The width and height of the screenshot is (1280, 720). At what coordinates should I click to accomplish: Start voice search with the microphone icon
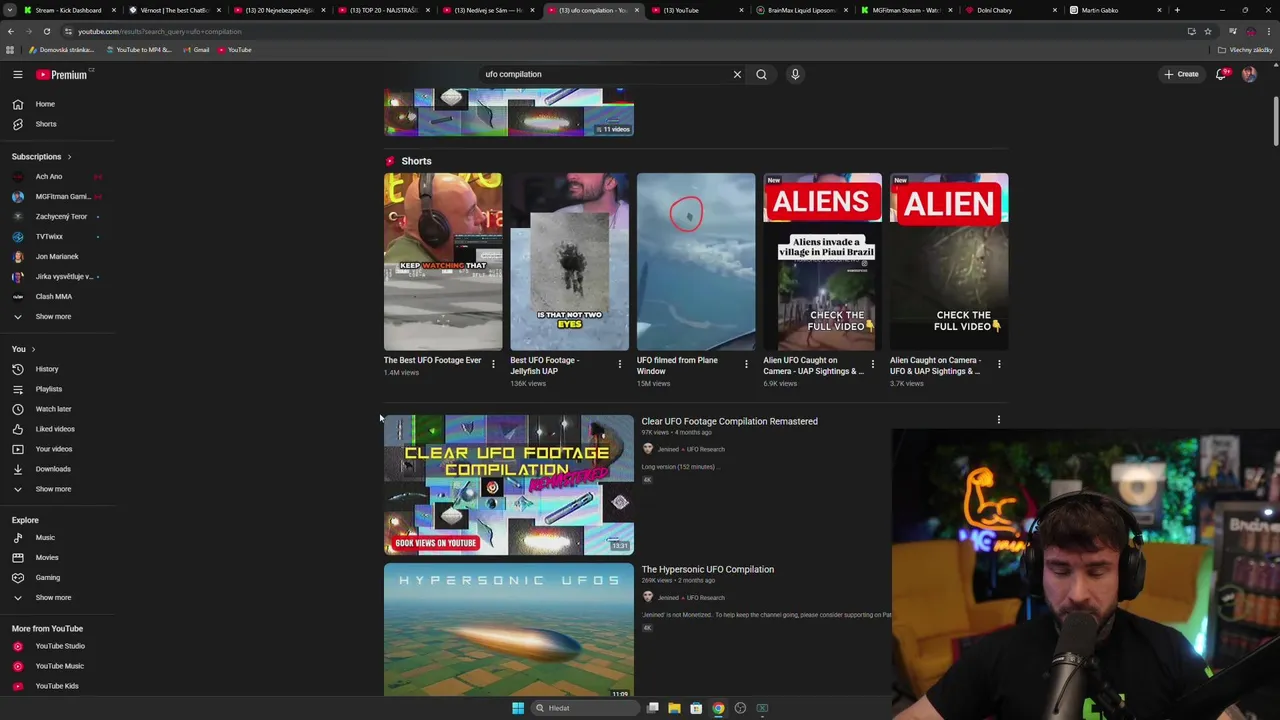point(795,74)
